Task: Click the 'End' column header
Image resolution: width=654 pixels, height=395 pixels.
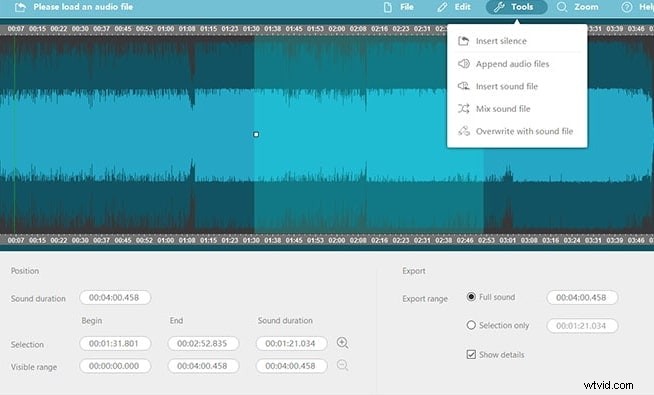Action: (176, 321)
